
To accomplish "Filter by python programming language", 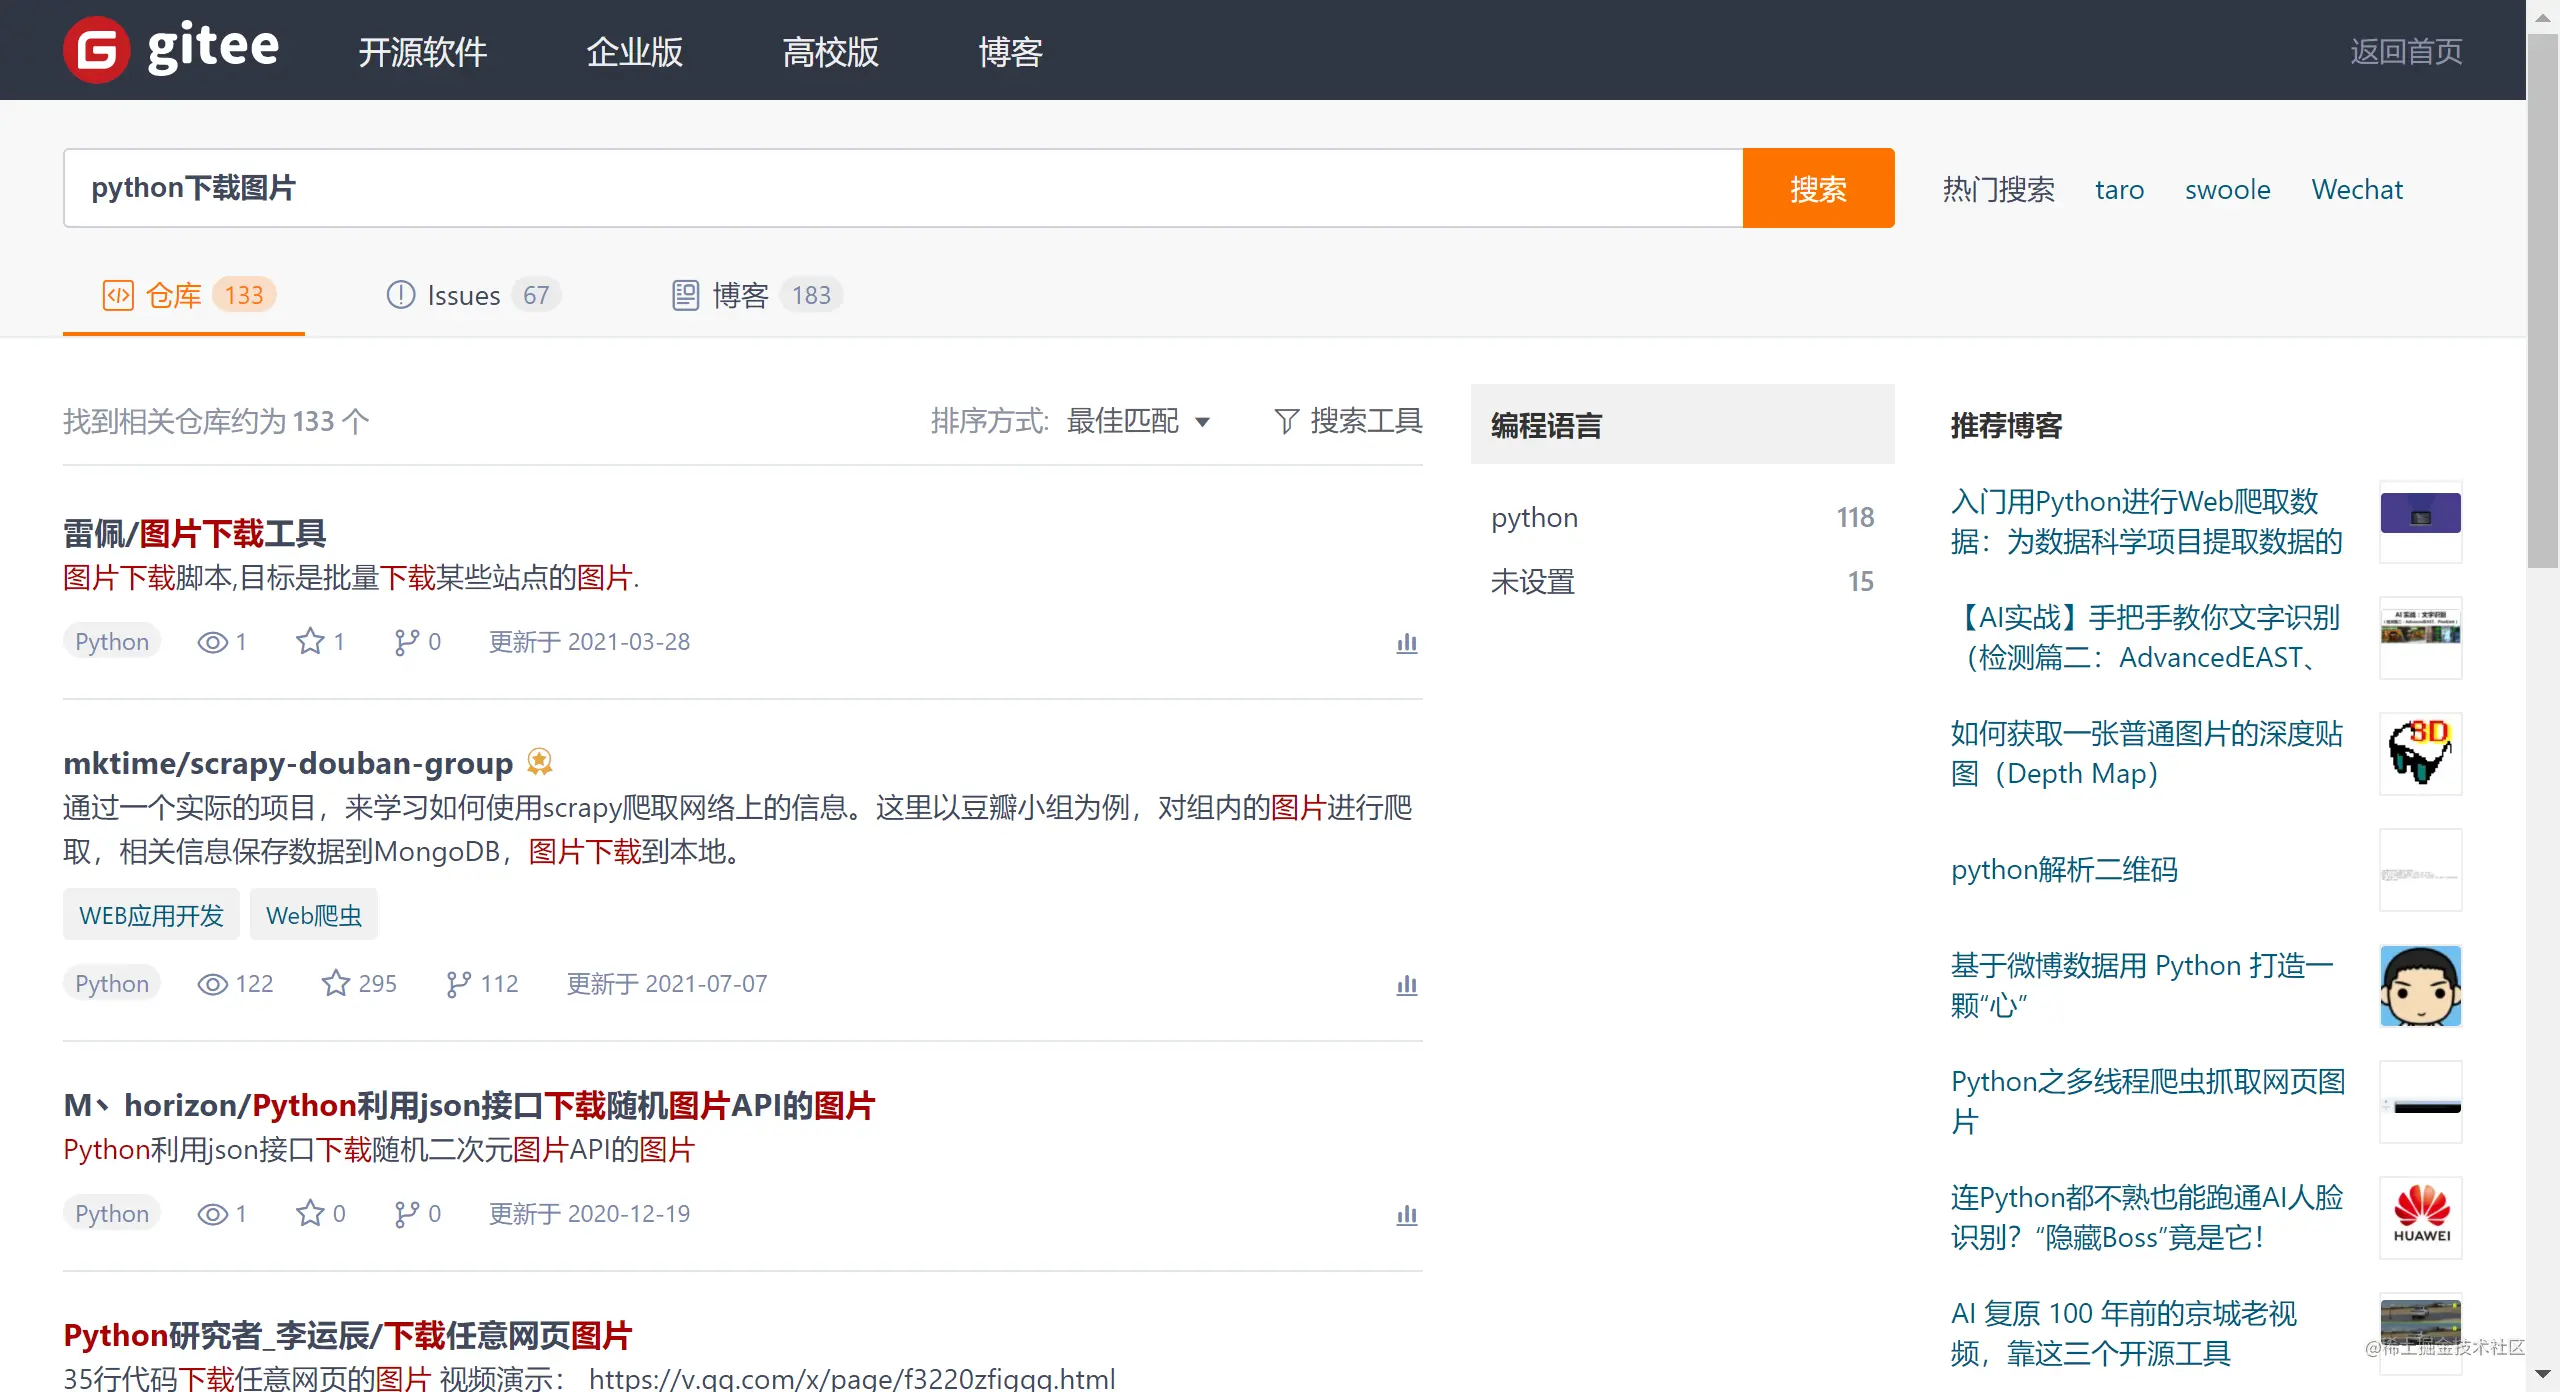I will click(1682, 517).
